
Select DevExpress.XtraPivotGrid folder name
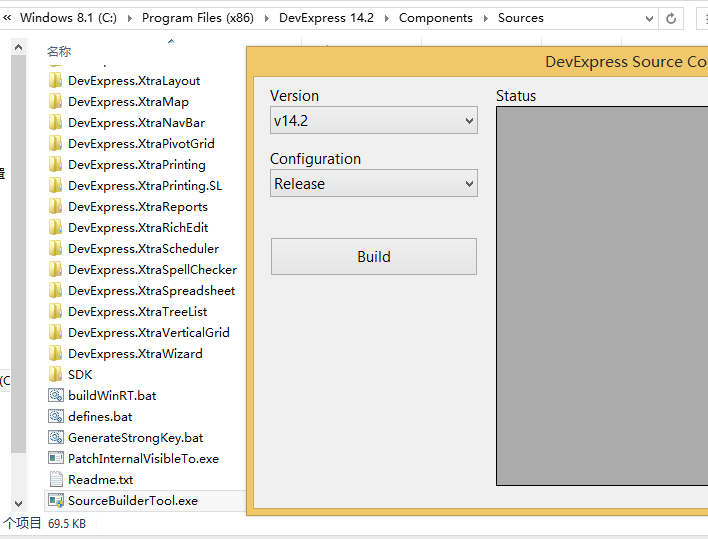click(141, 144)
